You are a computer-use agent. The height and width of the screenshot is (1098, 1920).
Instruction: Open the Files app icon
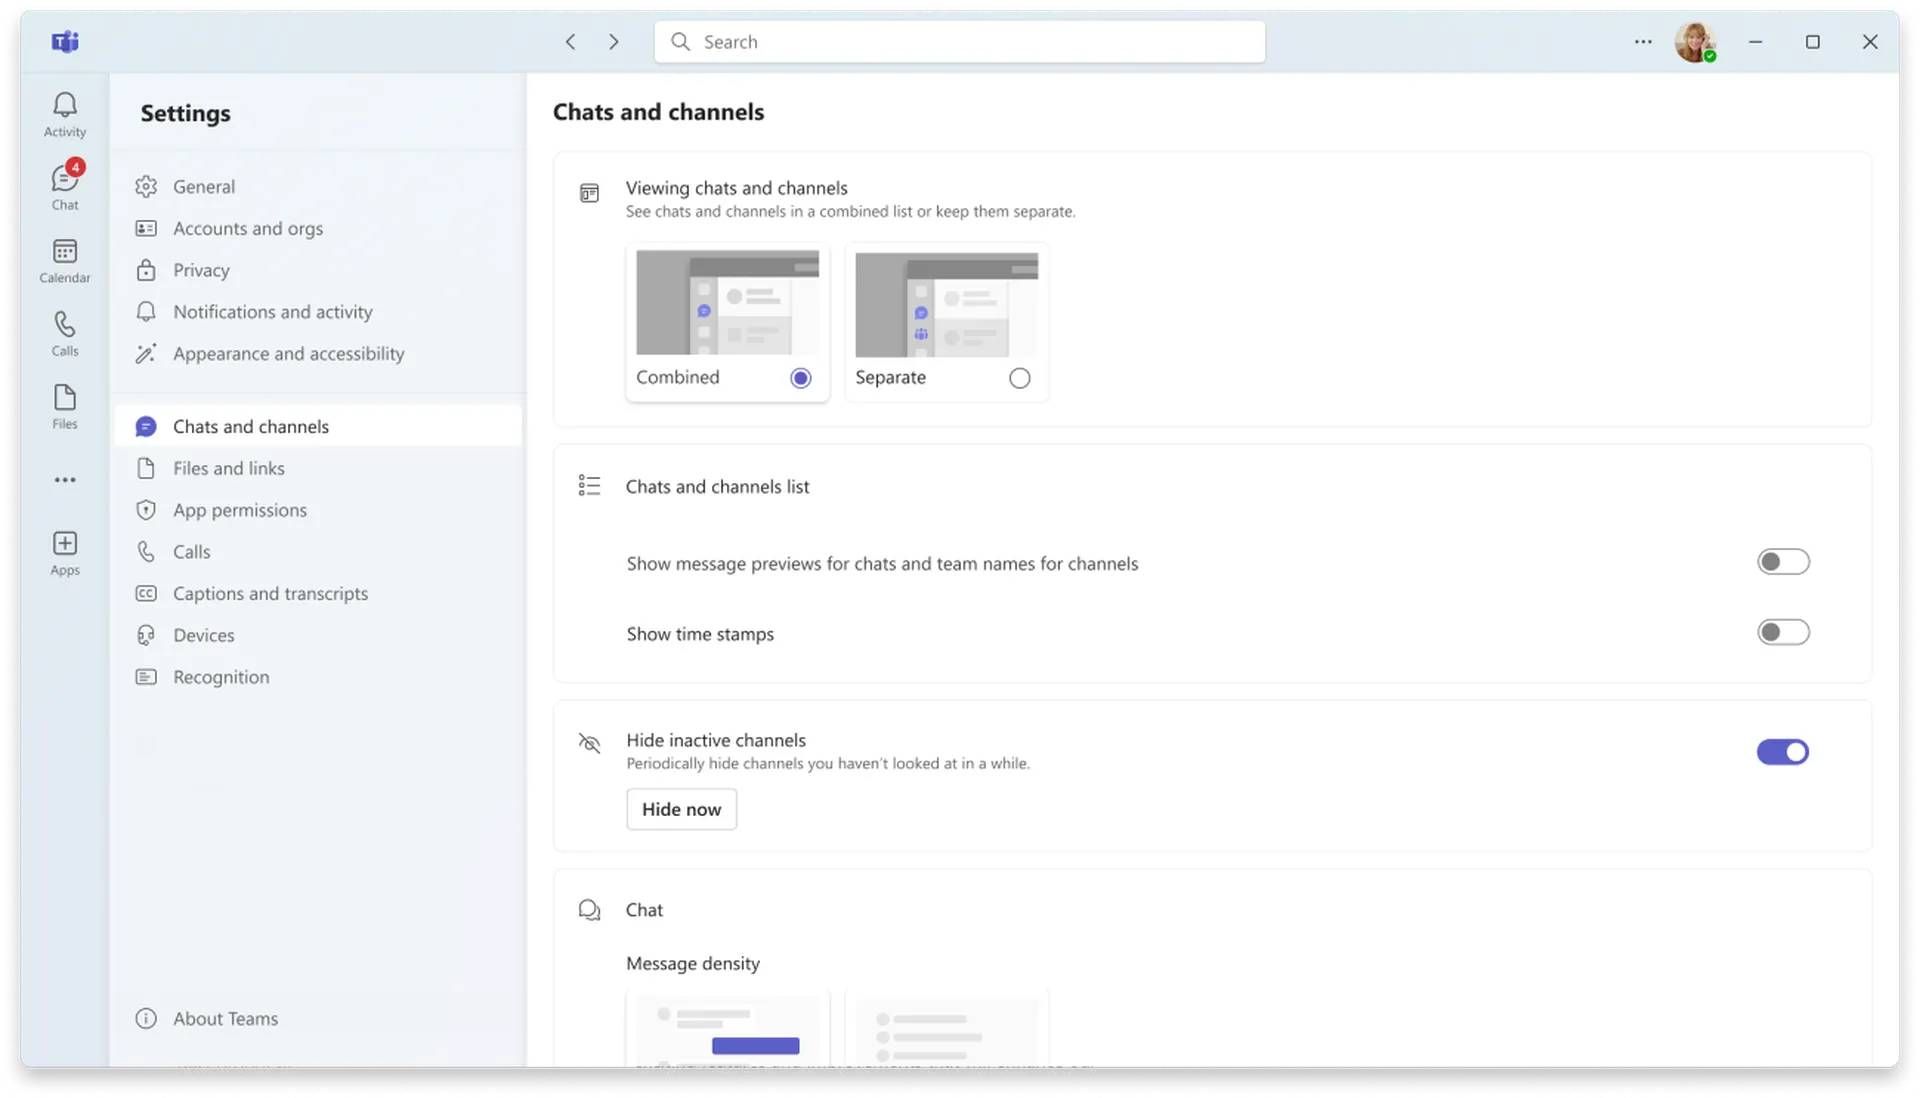pos(65,406)
